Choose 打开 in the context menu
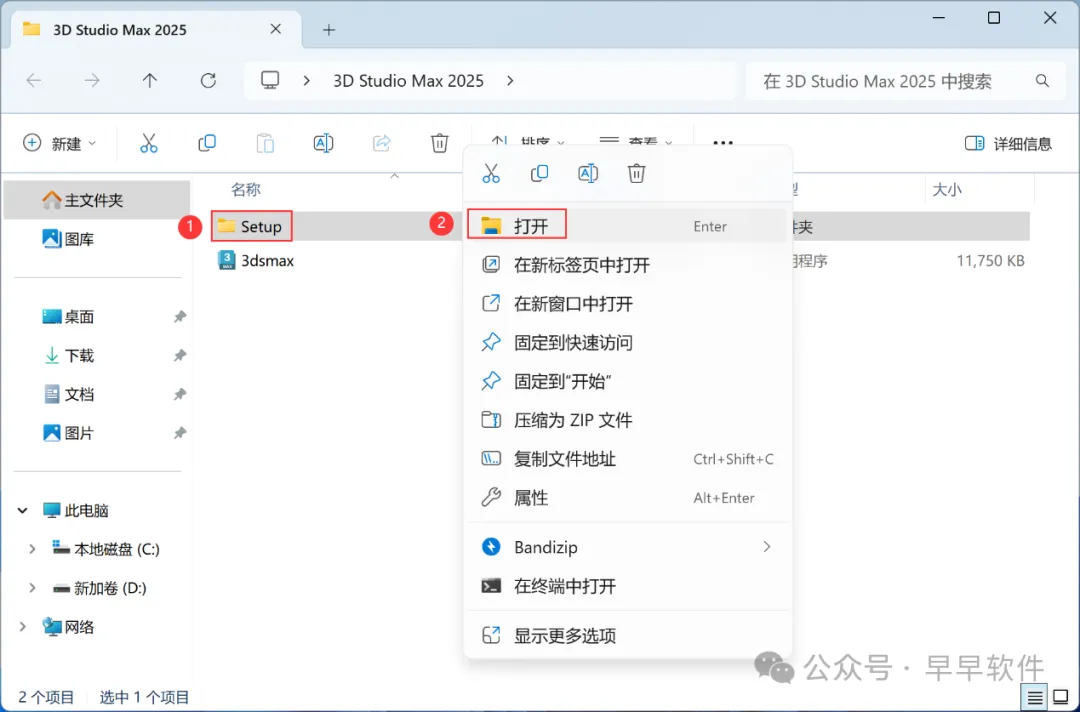The width and height of the screenshot is (1080, 712). 625,226
